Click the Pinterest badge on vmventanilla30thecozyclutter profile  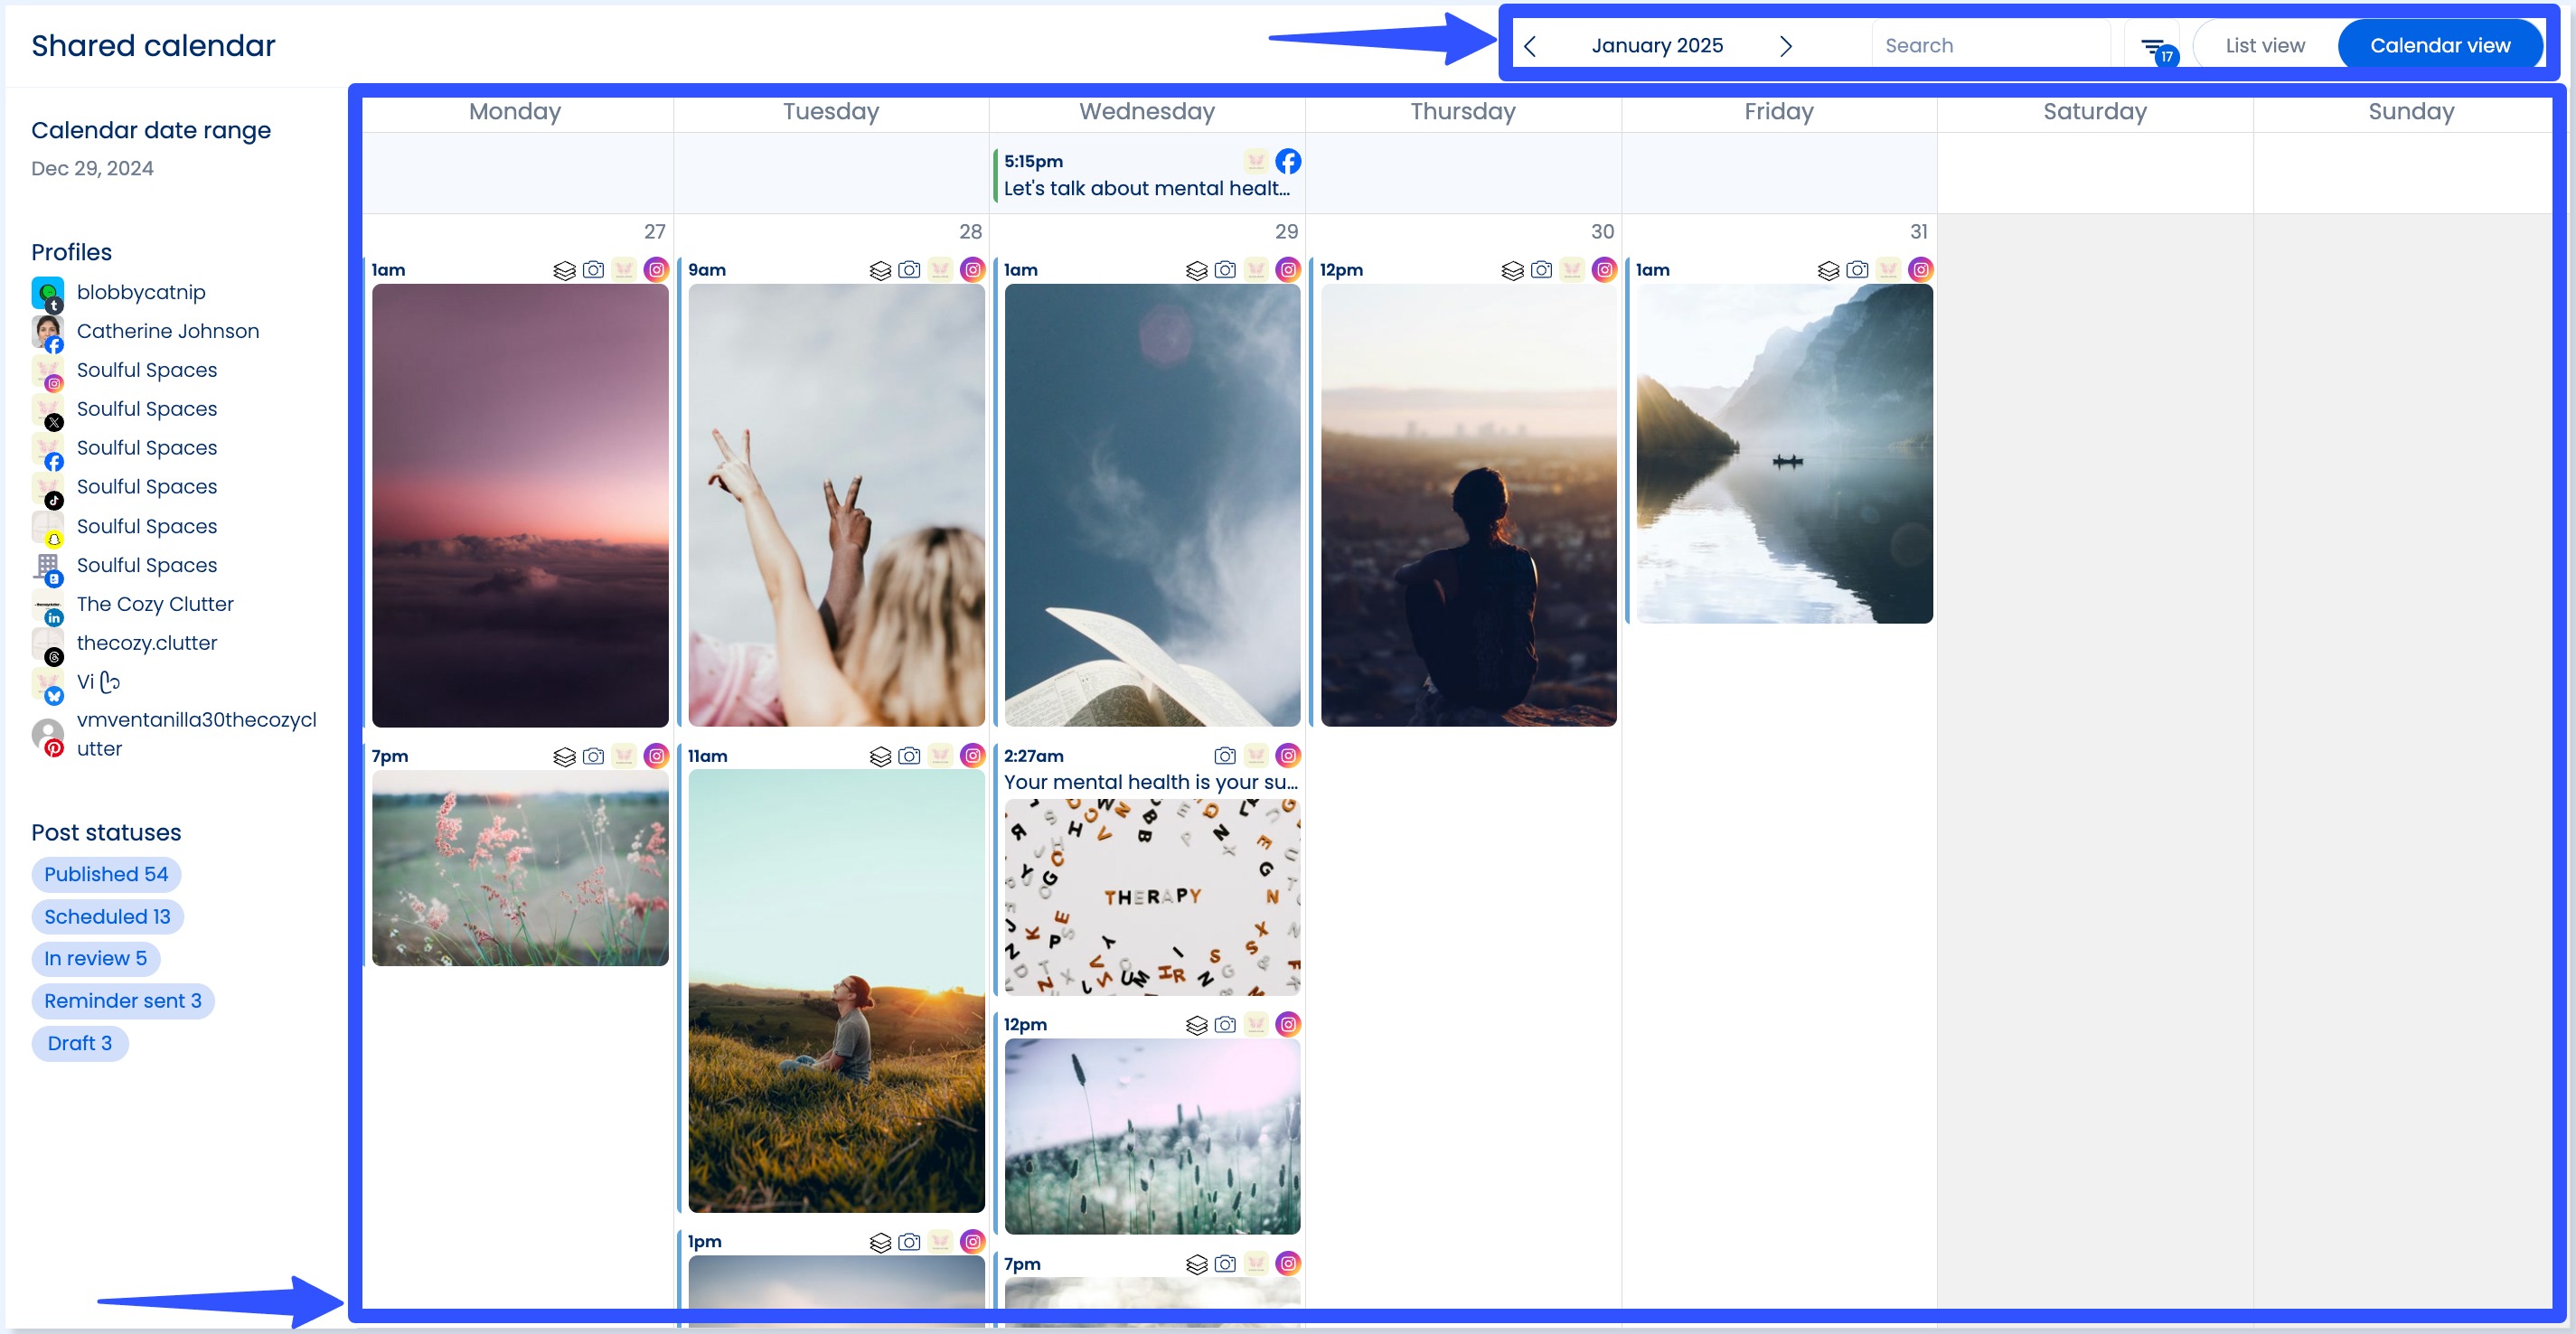[x=54, y=748]
